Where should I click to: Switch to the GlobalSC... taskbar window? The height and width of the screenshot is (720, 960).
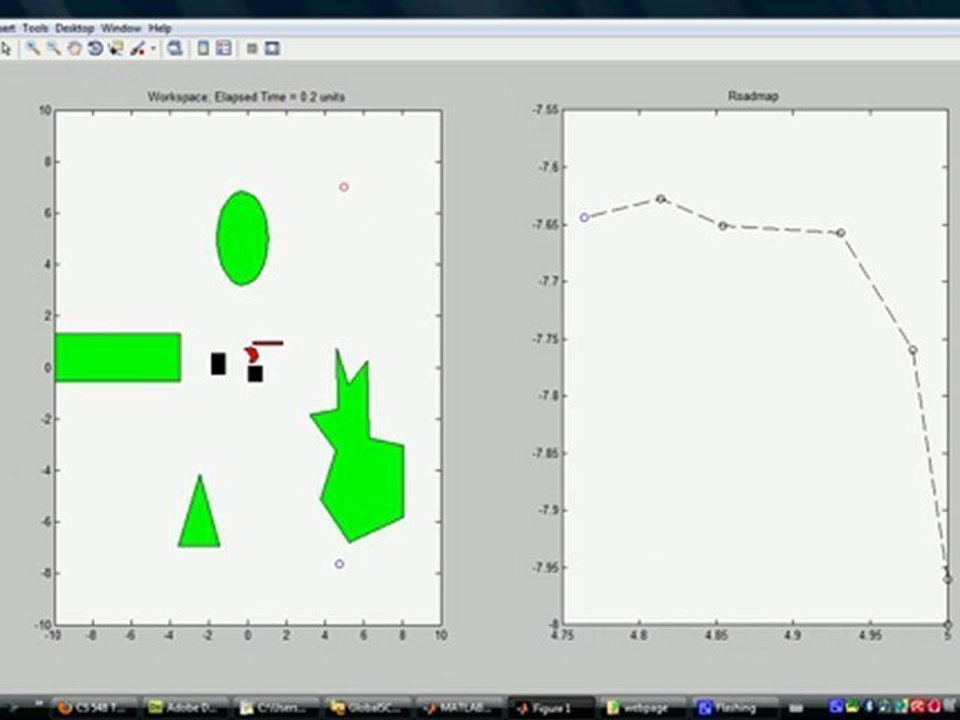pyautogui.click(x=367, y=708)
